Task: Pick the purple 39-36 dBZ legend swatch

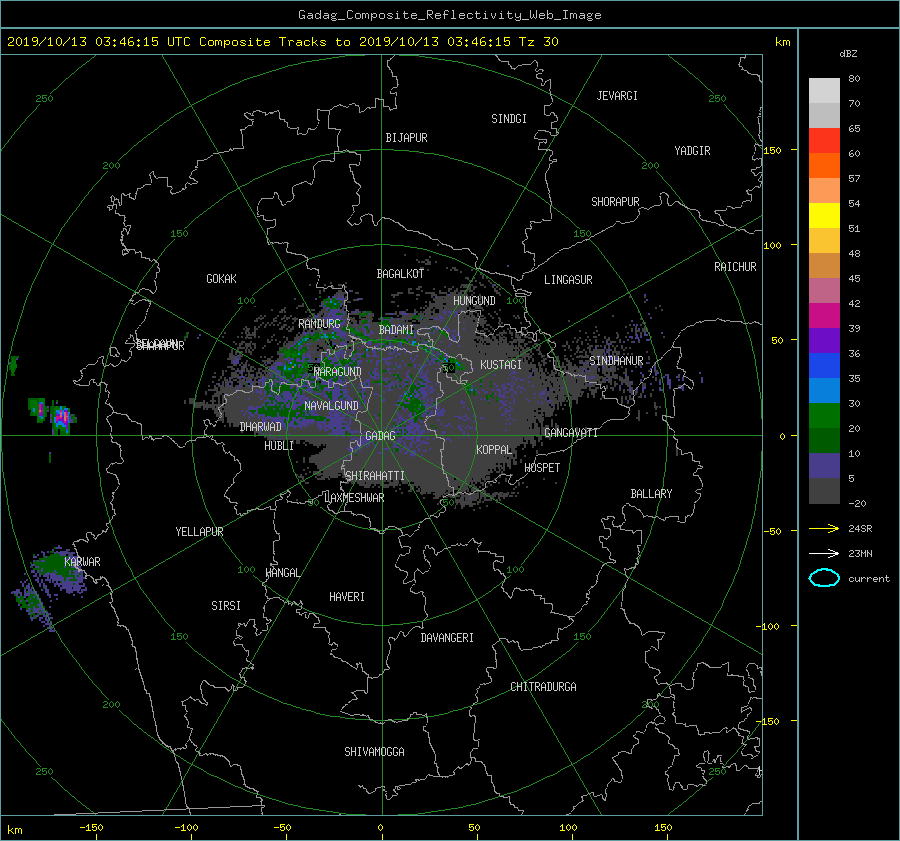Action: tap(824, 340)
